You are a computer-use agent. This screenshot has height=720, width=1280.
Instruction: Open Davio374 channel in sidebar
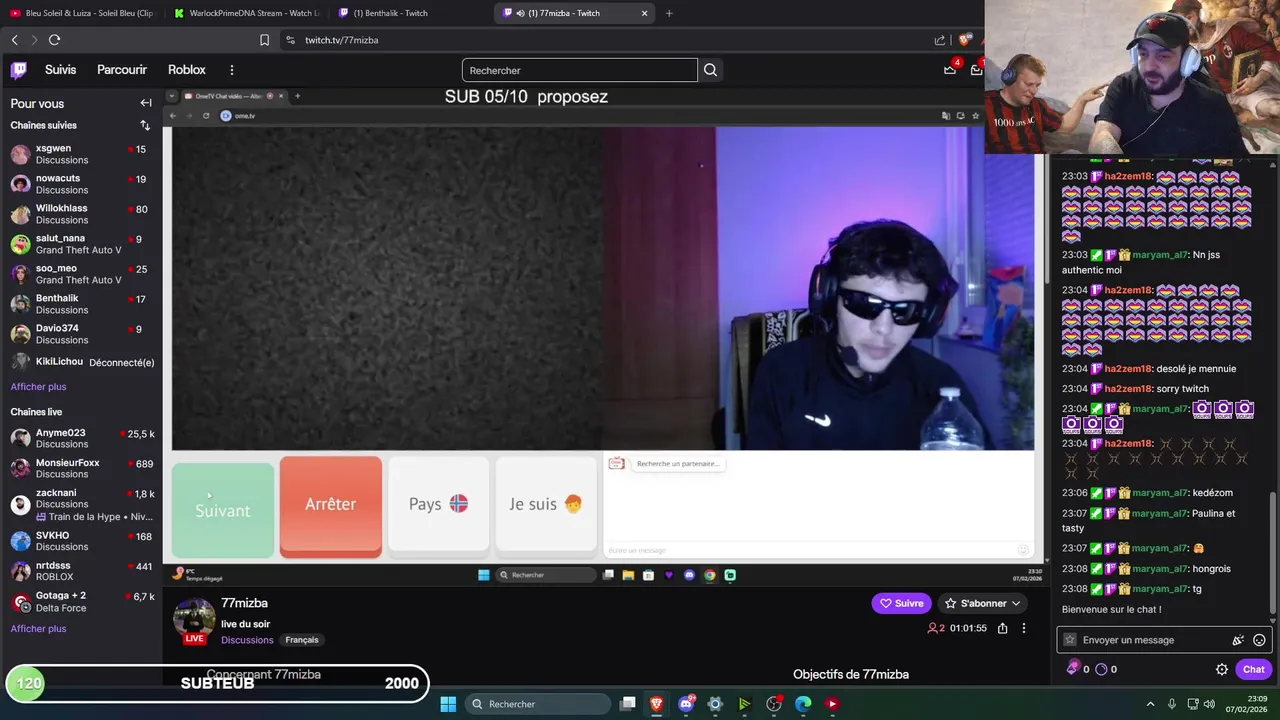[x=82, y=334]
